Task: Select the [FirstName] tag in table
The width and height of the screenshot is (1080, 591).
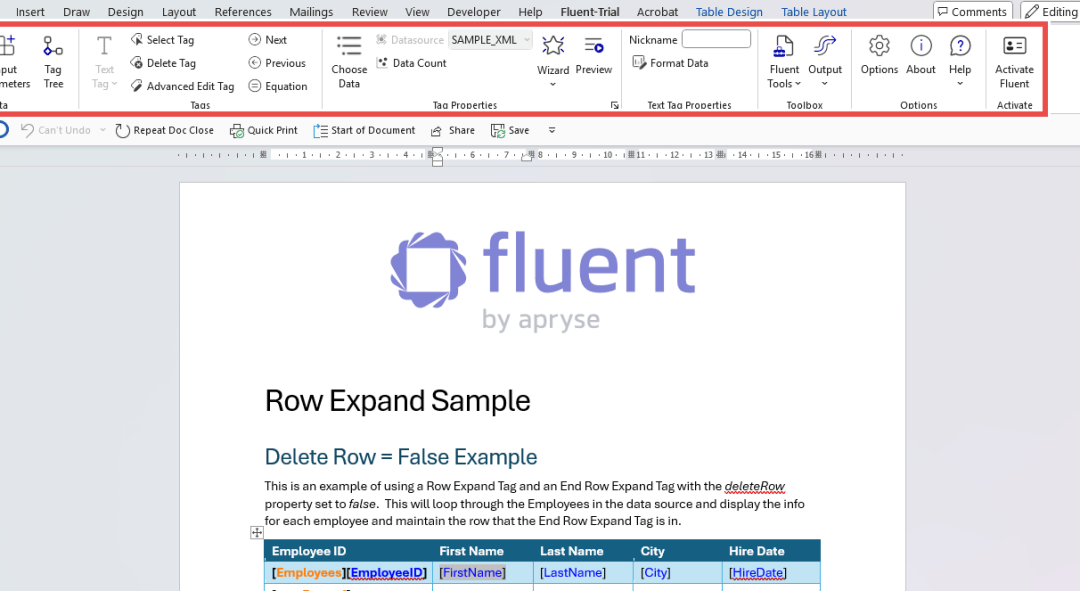Action: tap(472, 572)
